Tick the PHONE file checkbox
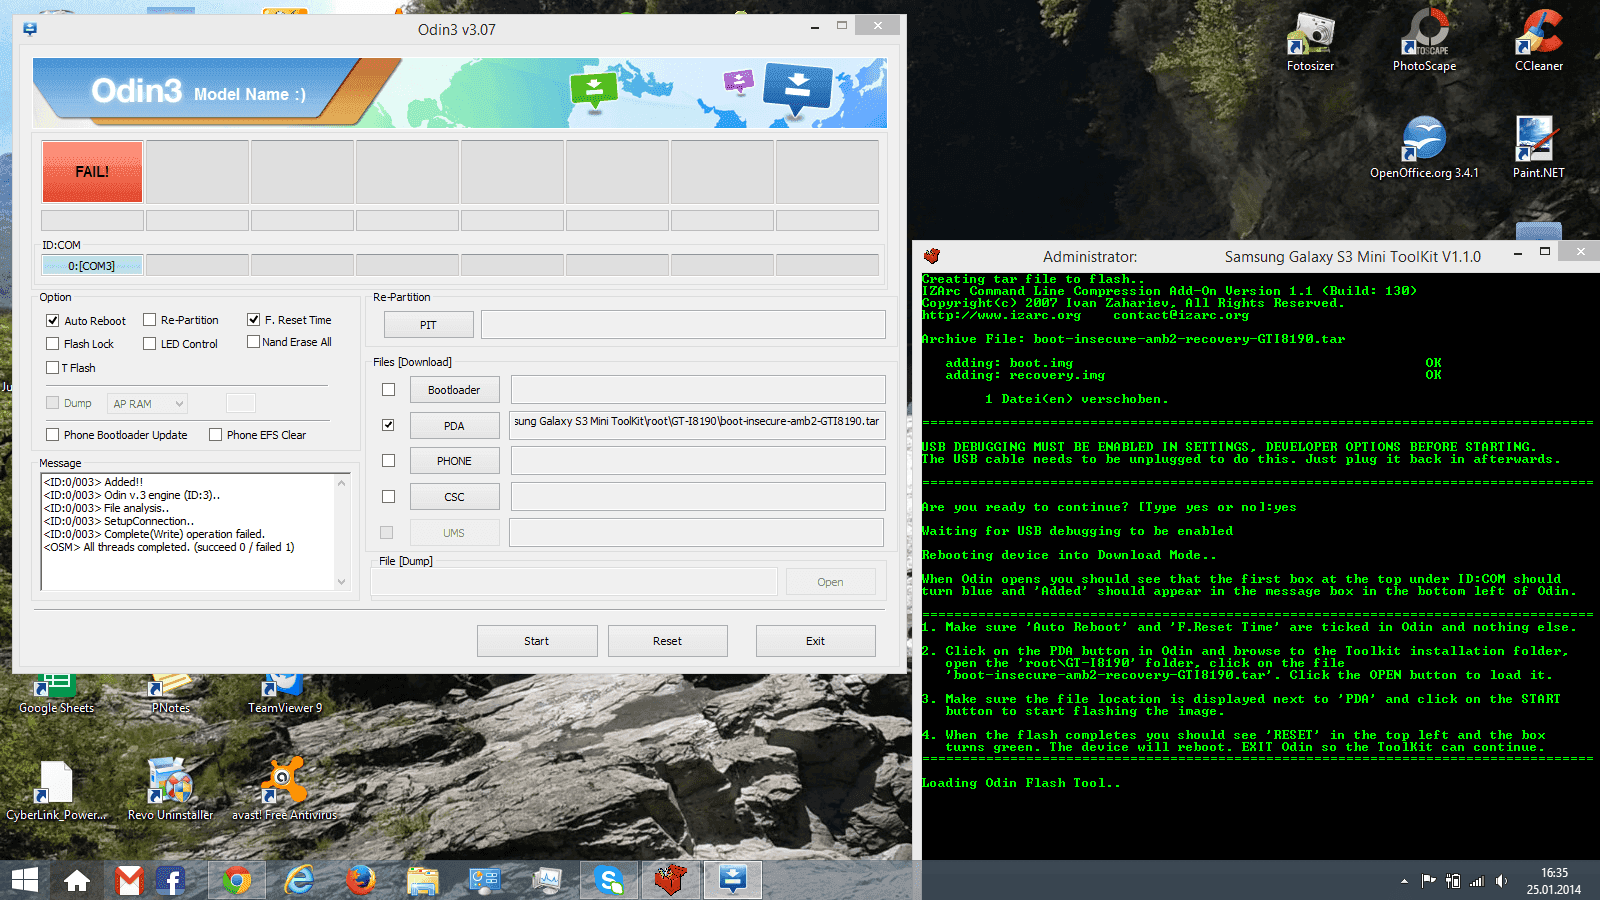Screen dimensions: 1600x900 point(389,461)
